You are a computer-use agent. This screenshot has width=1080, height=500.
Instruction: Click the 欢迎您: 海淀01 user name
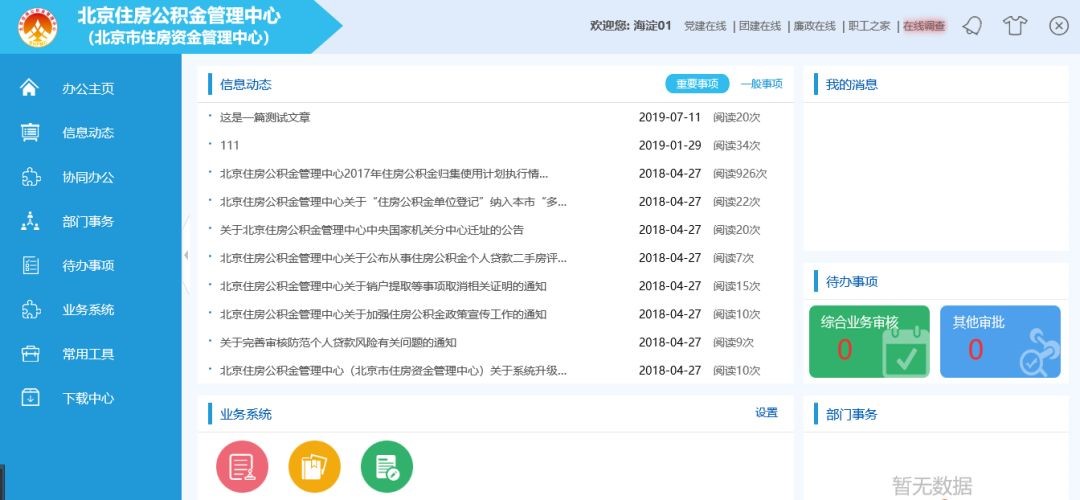(630, 26)
